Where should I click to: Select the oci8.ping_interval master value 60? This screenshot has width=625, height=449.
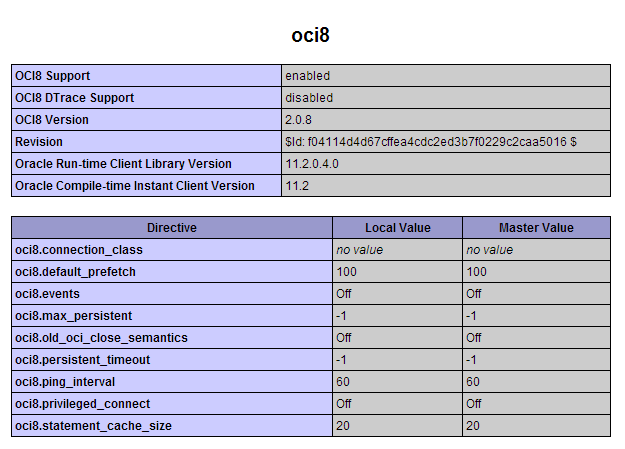473,382
